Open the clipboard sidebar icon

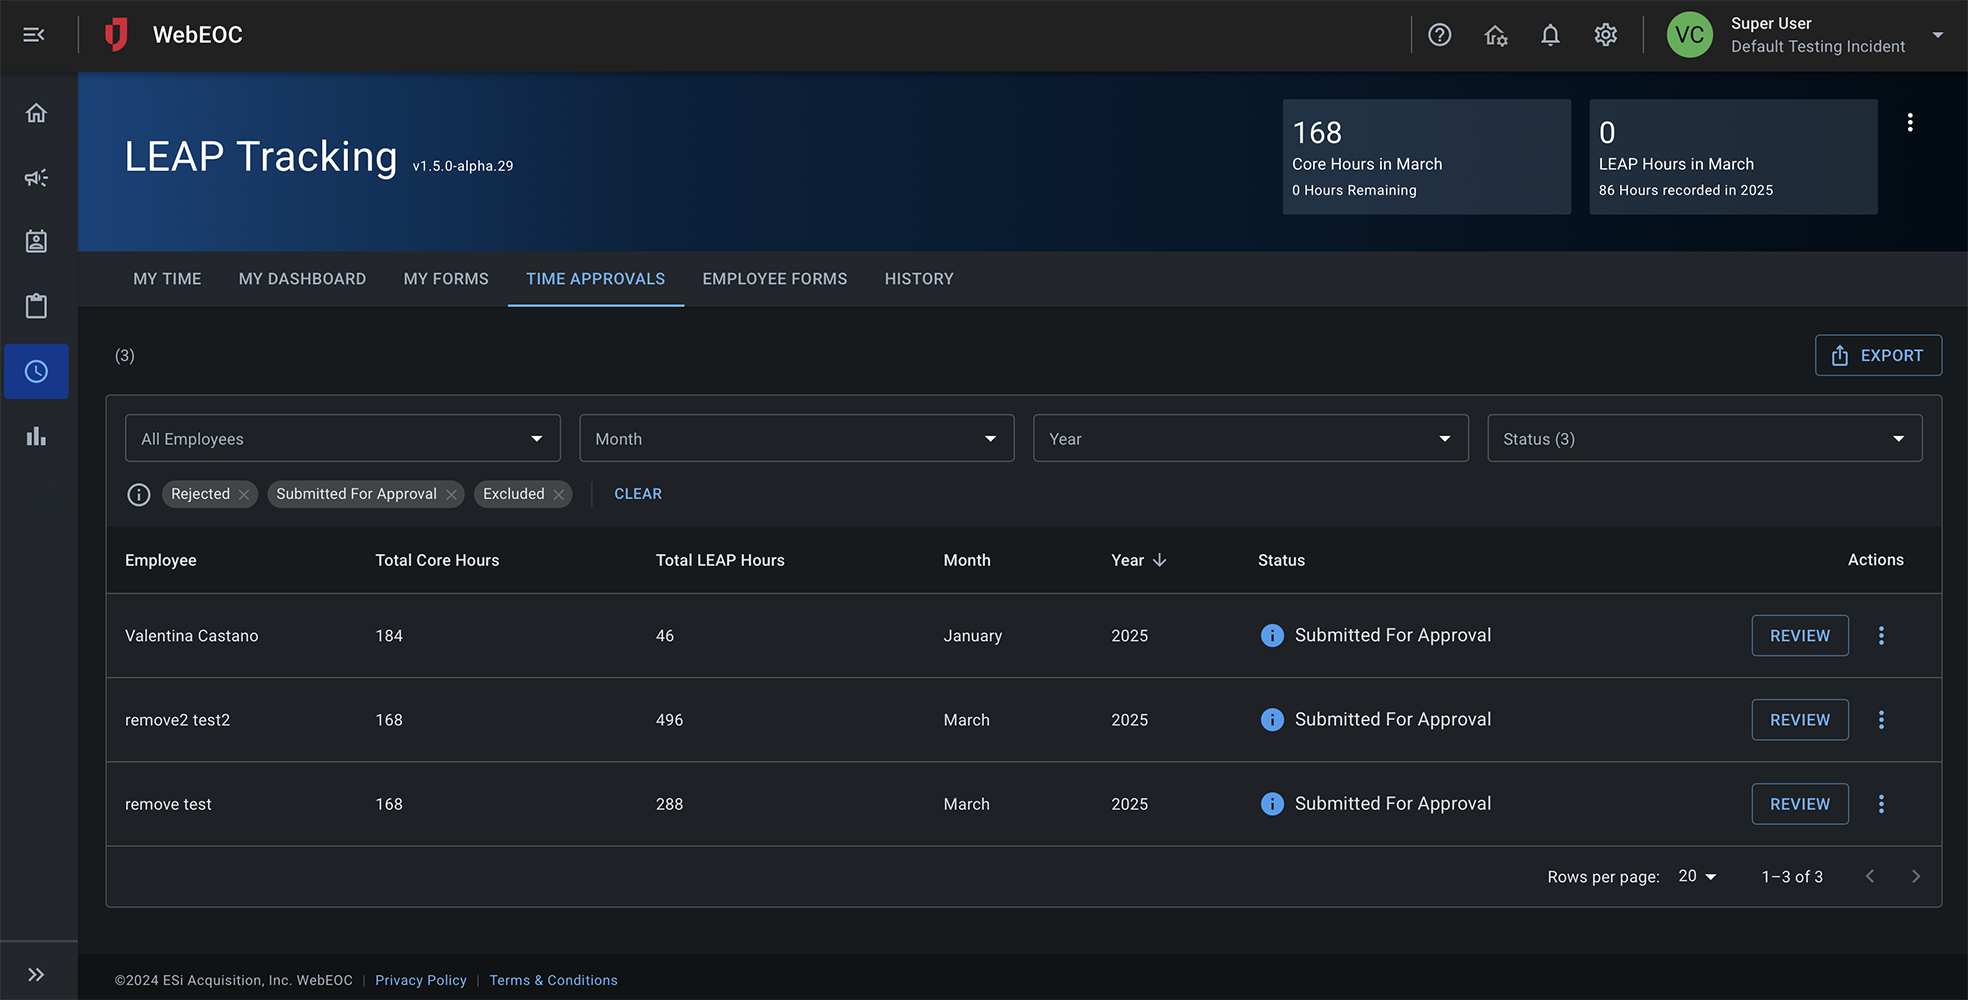tap(36, 306)
